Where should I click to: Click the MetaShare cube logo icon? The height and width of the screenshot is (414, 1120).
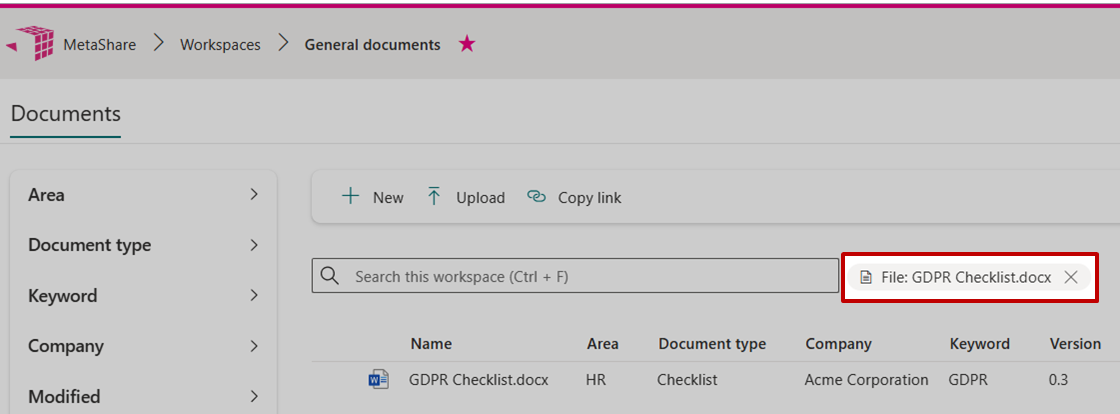tap(35, 44)
